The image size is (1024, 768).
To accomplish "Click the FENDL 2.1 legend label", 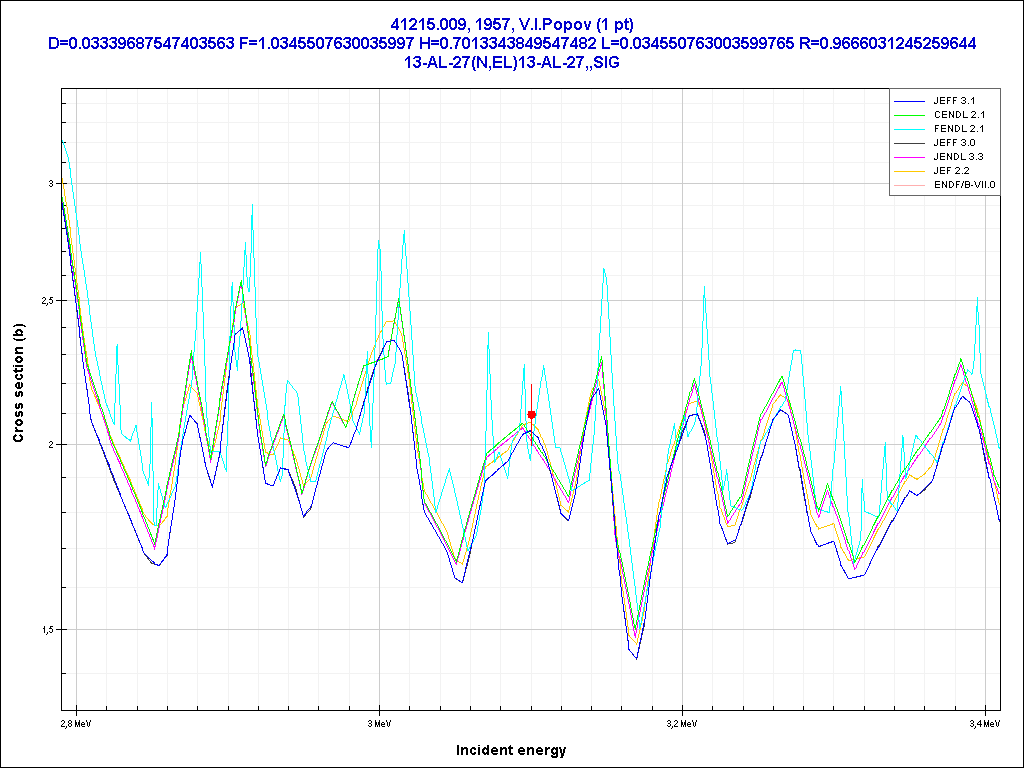I will pos(958,129).
